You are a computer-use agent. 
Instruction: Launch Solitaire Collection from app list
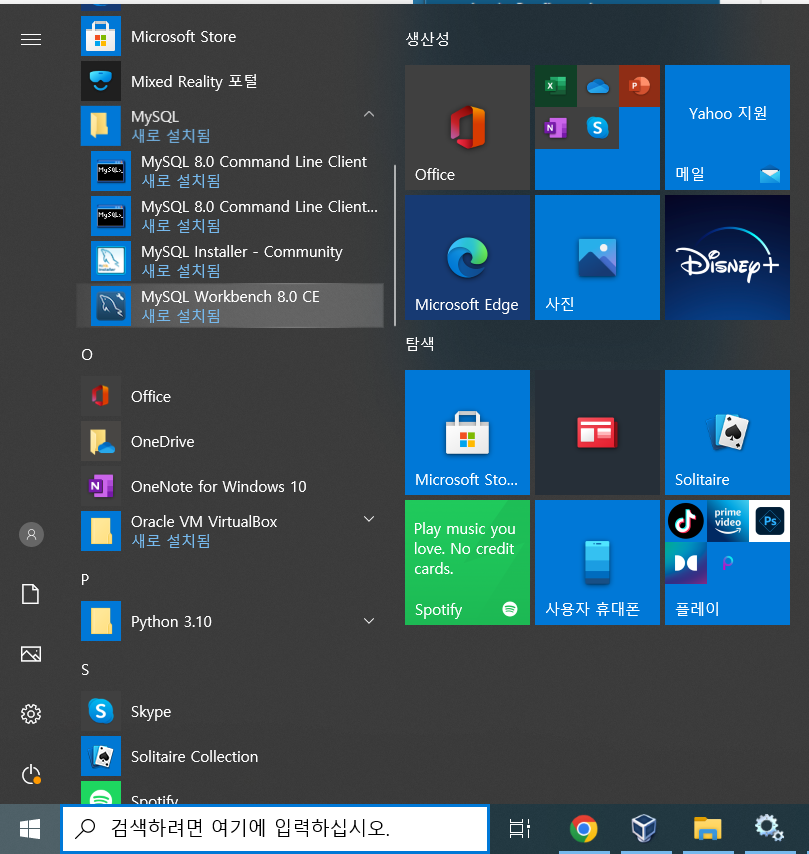[232, 756]
